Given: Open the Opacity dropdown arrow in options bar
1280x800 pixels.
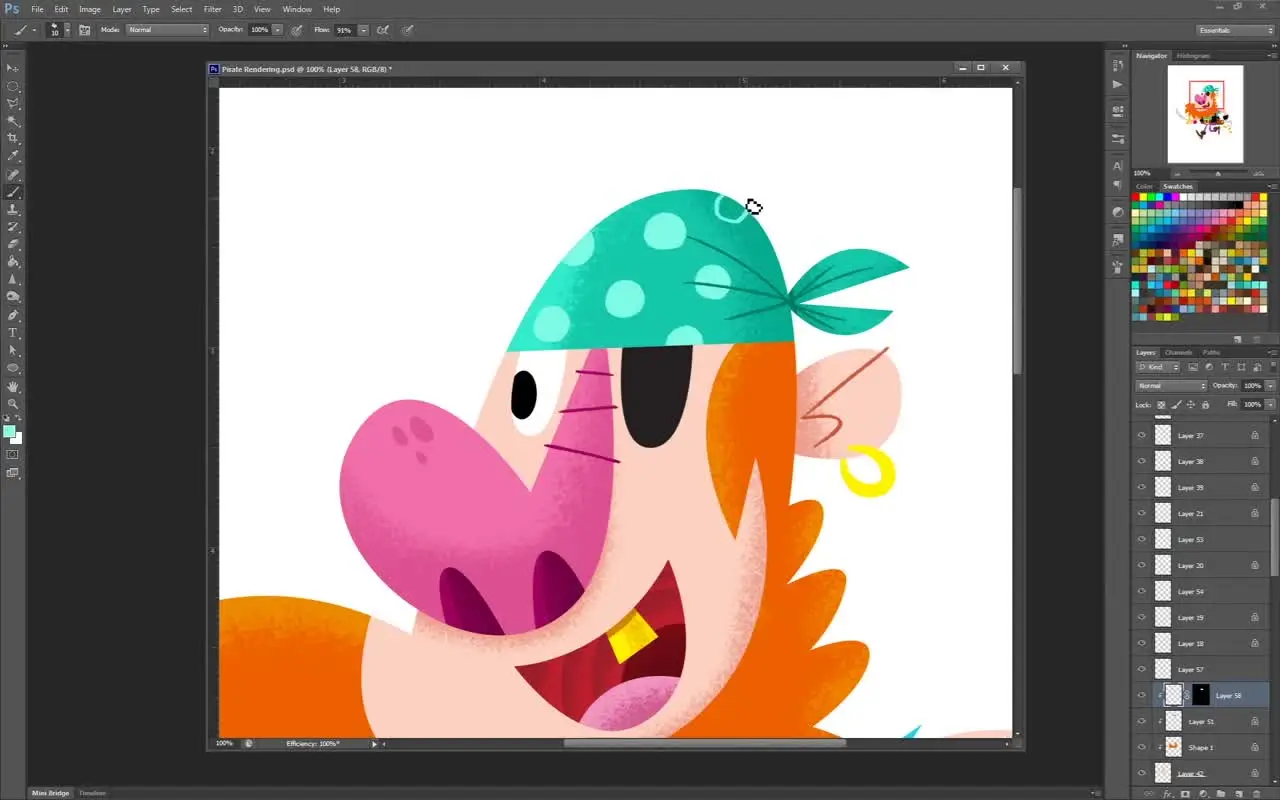Looking at the screenshot, I should click(279, 30).
